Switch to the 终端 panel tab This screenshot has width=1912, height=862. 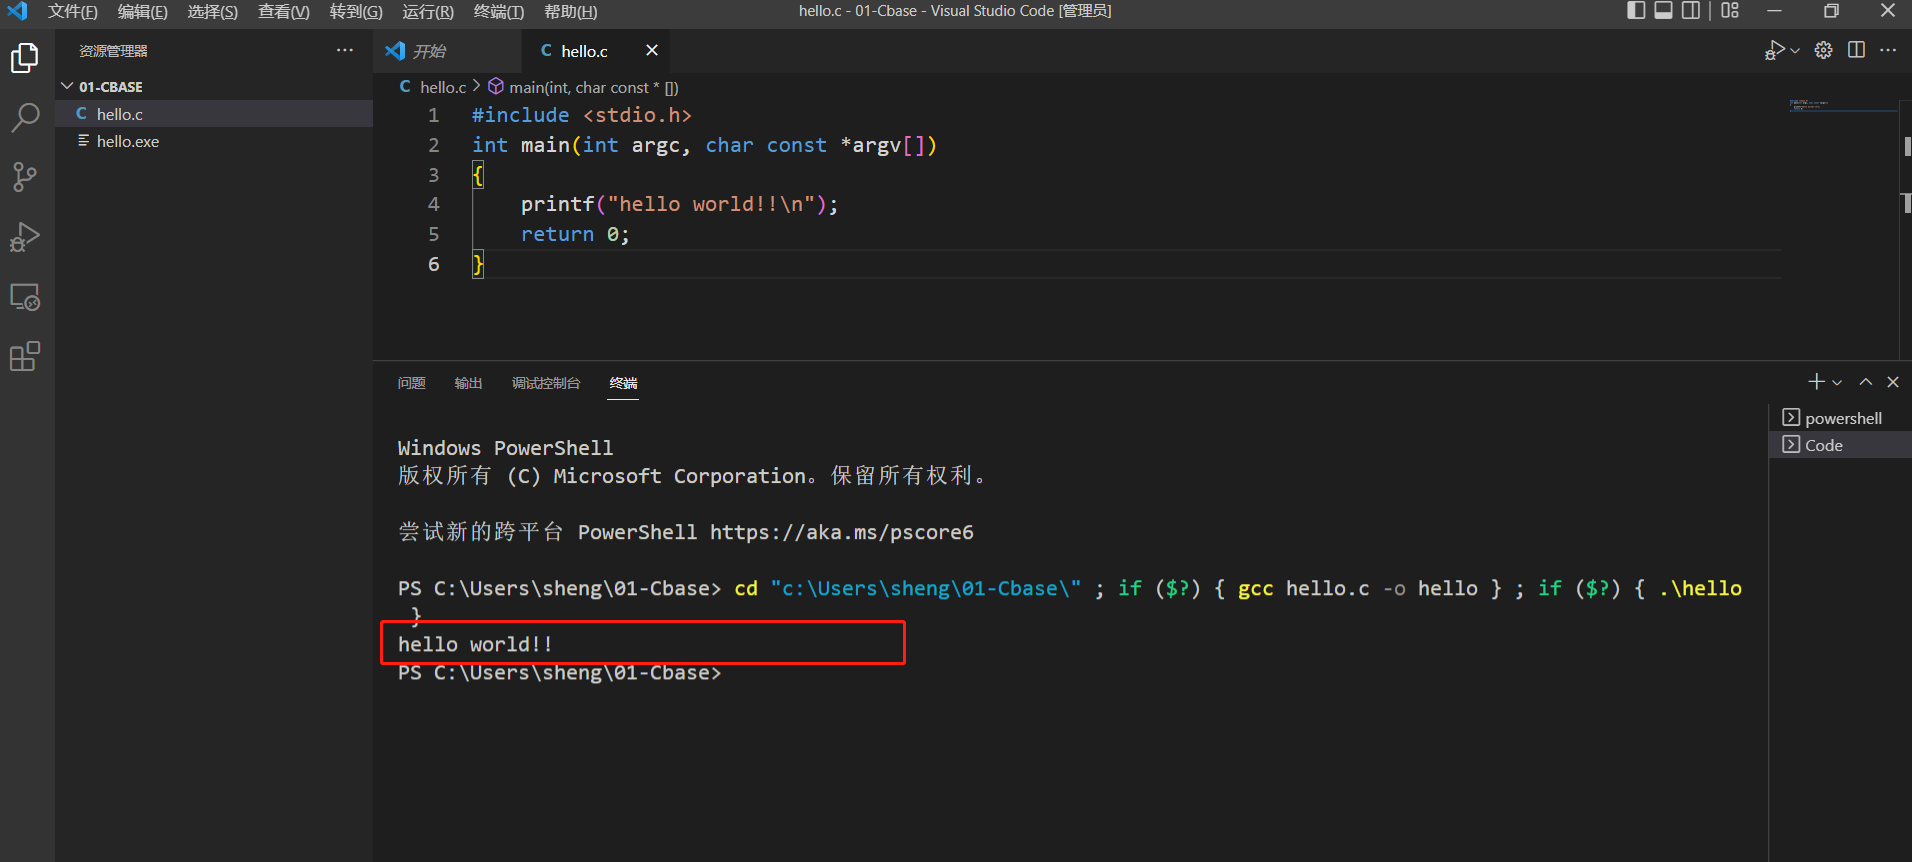[623, 383]
